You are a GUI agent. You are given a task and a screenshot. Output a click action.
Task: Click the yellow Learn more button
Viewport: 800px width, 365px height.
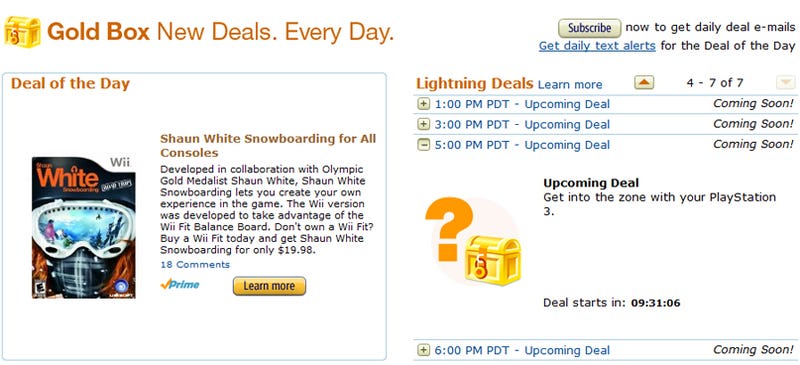click(269, 286)
